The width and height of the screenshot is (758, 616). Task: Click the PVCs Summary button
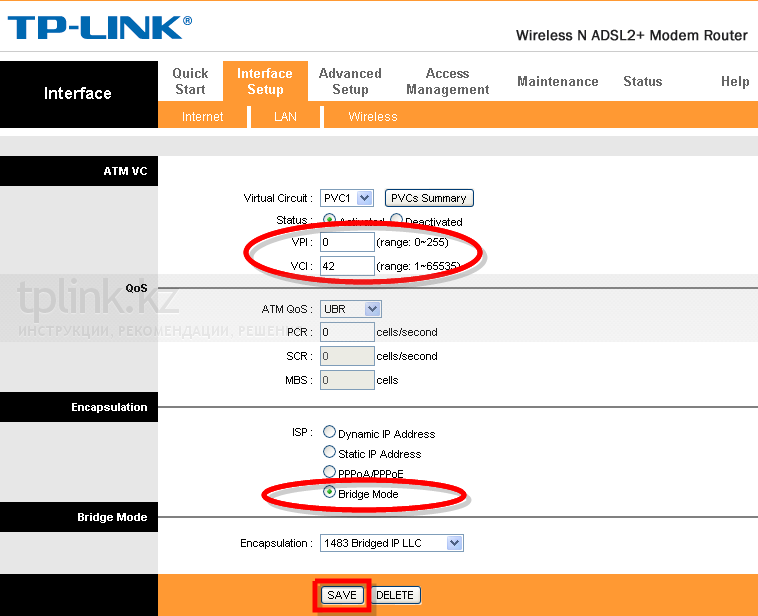[429, 198]
